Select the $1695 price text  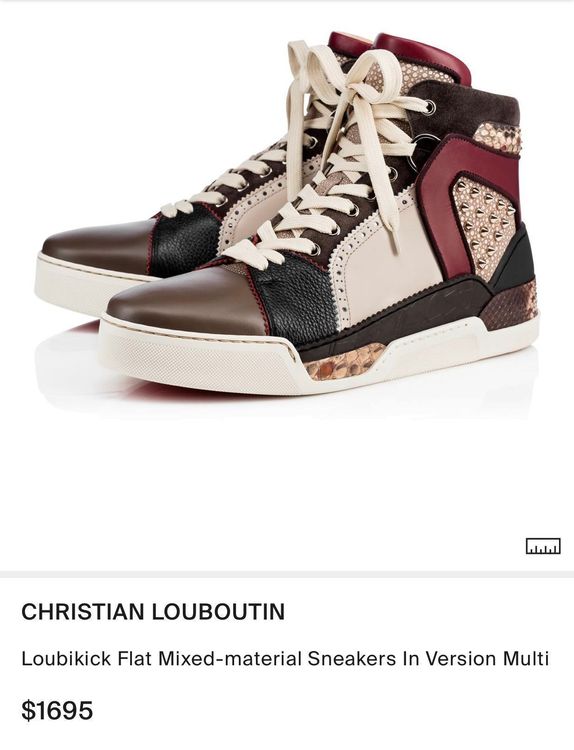click(57, 710)
